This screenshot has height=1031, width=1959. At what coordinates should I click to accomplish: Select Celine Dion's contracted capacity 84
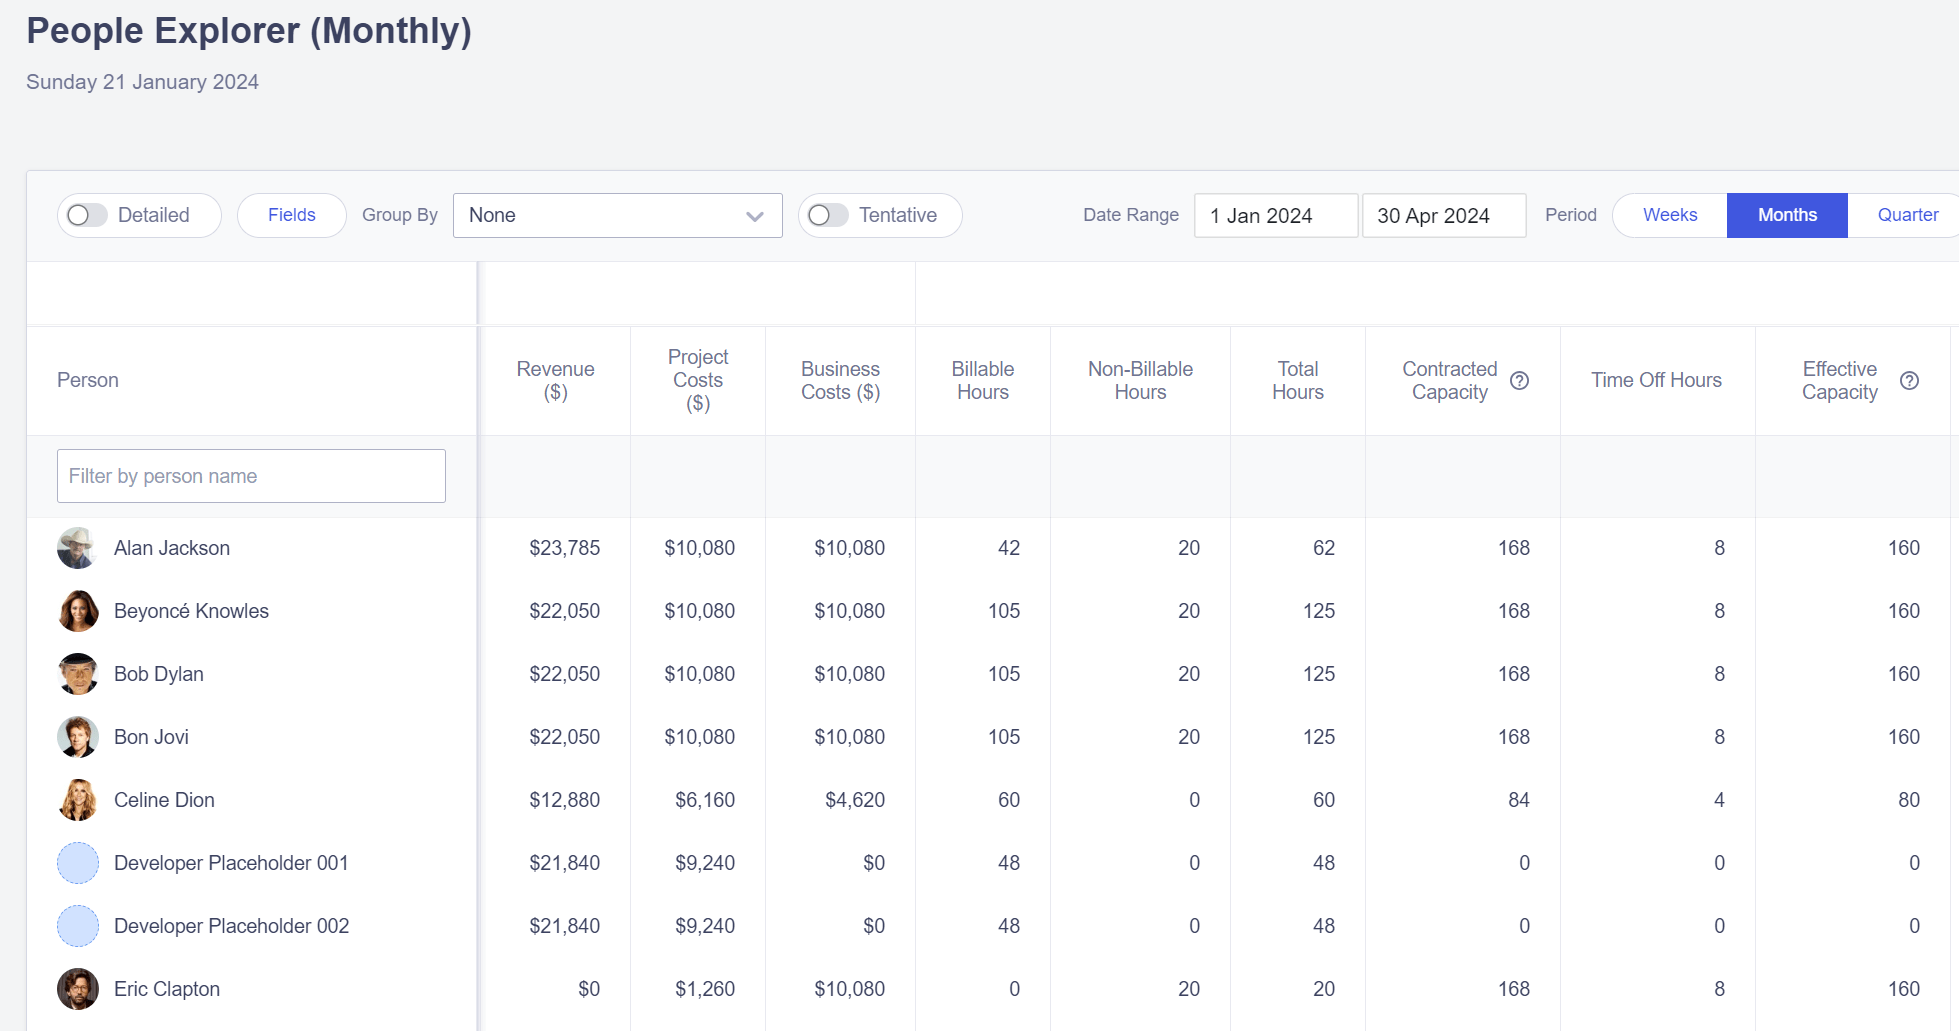pyautogui.click(x=1519, y=800)
